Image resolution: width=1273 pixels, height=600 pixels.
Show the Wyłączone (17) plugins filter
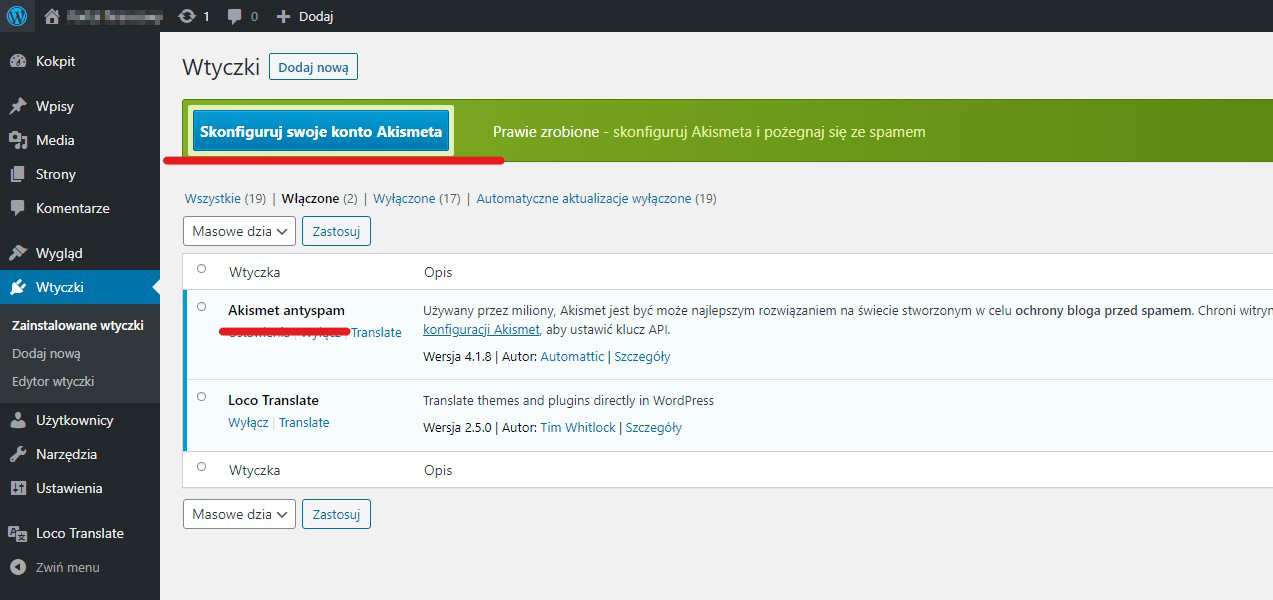417,198
